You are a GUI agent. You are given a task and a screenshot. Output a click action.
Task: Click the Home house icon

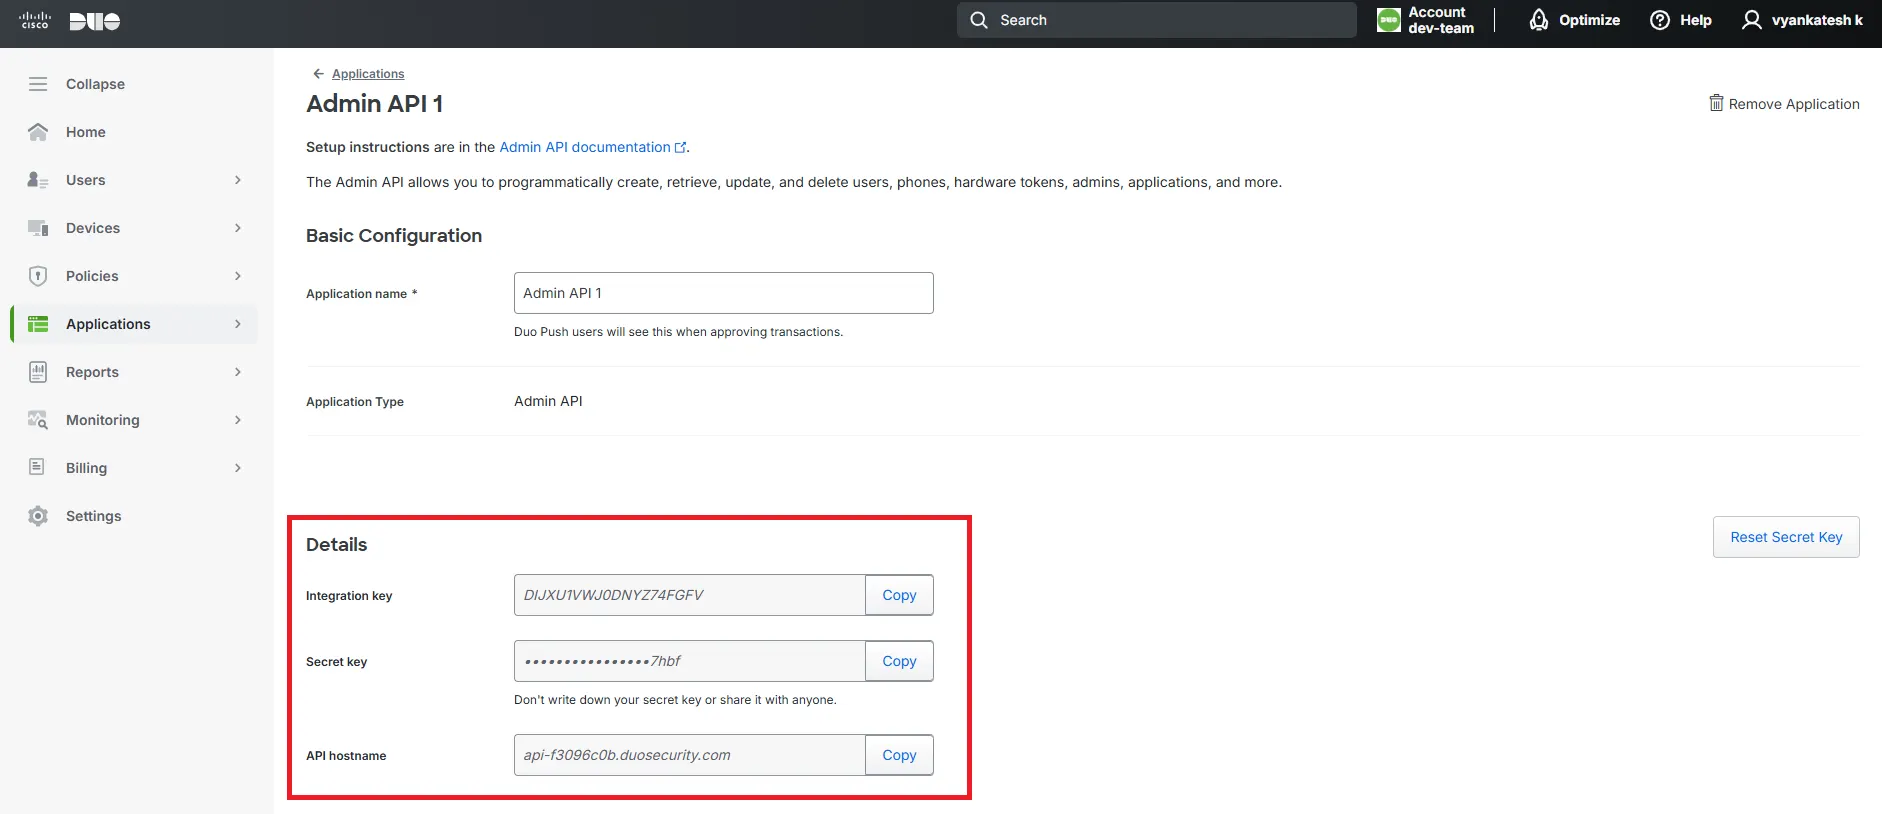pos(38,132)
